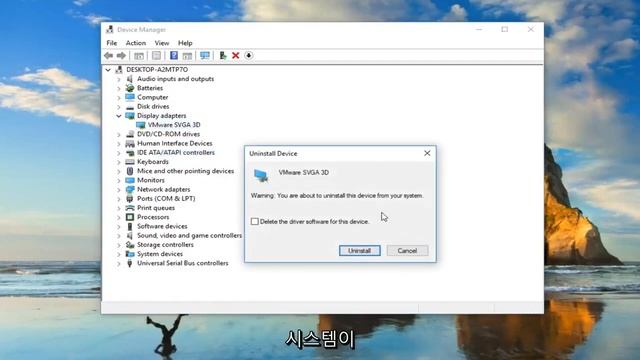Viewport: 640px width, 360px height.
Task: Open the File menu
Action: click(111, 43)
